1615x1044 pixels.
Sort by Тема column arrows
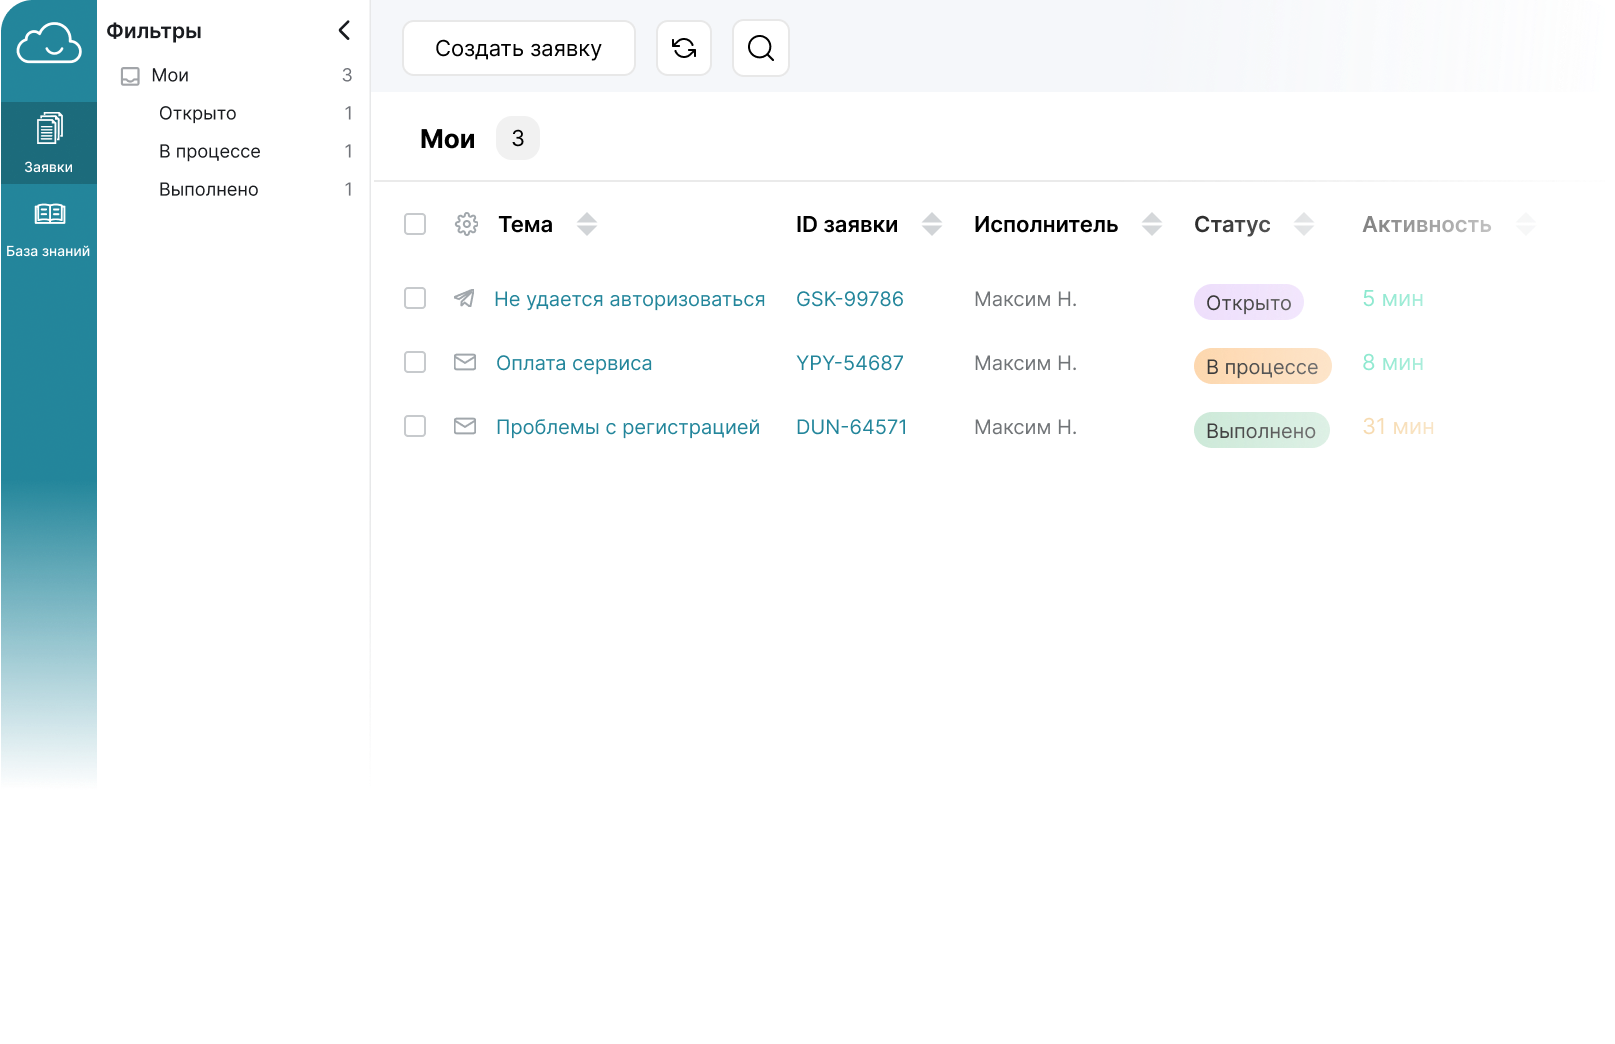tap(587, 224)
